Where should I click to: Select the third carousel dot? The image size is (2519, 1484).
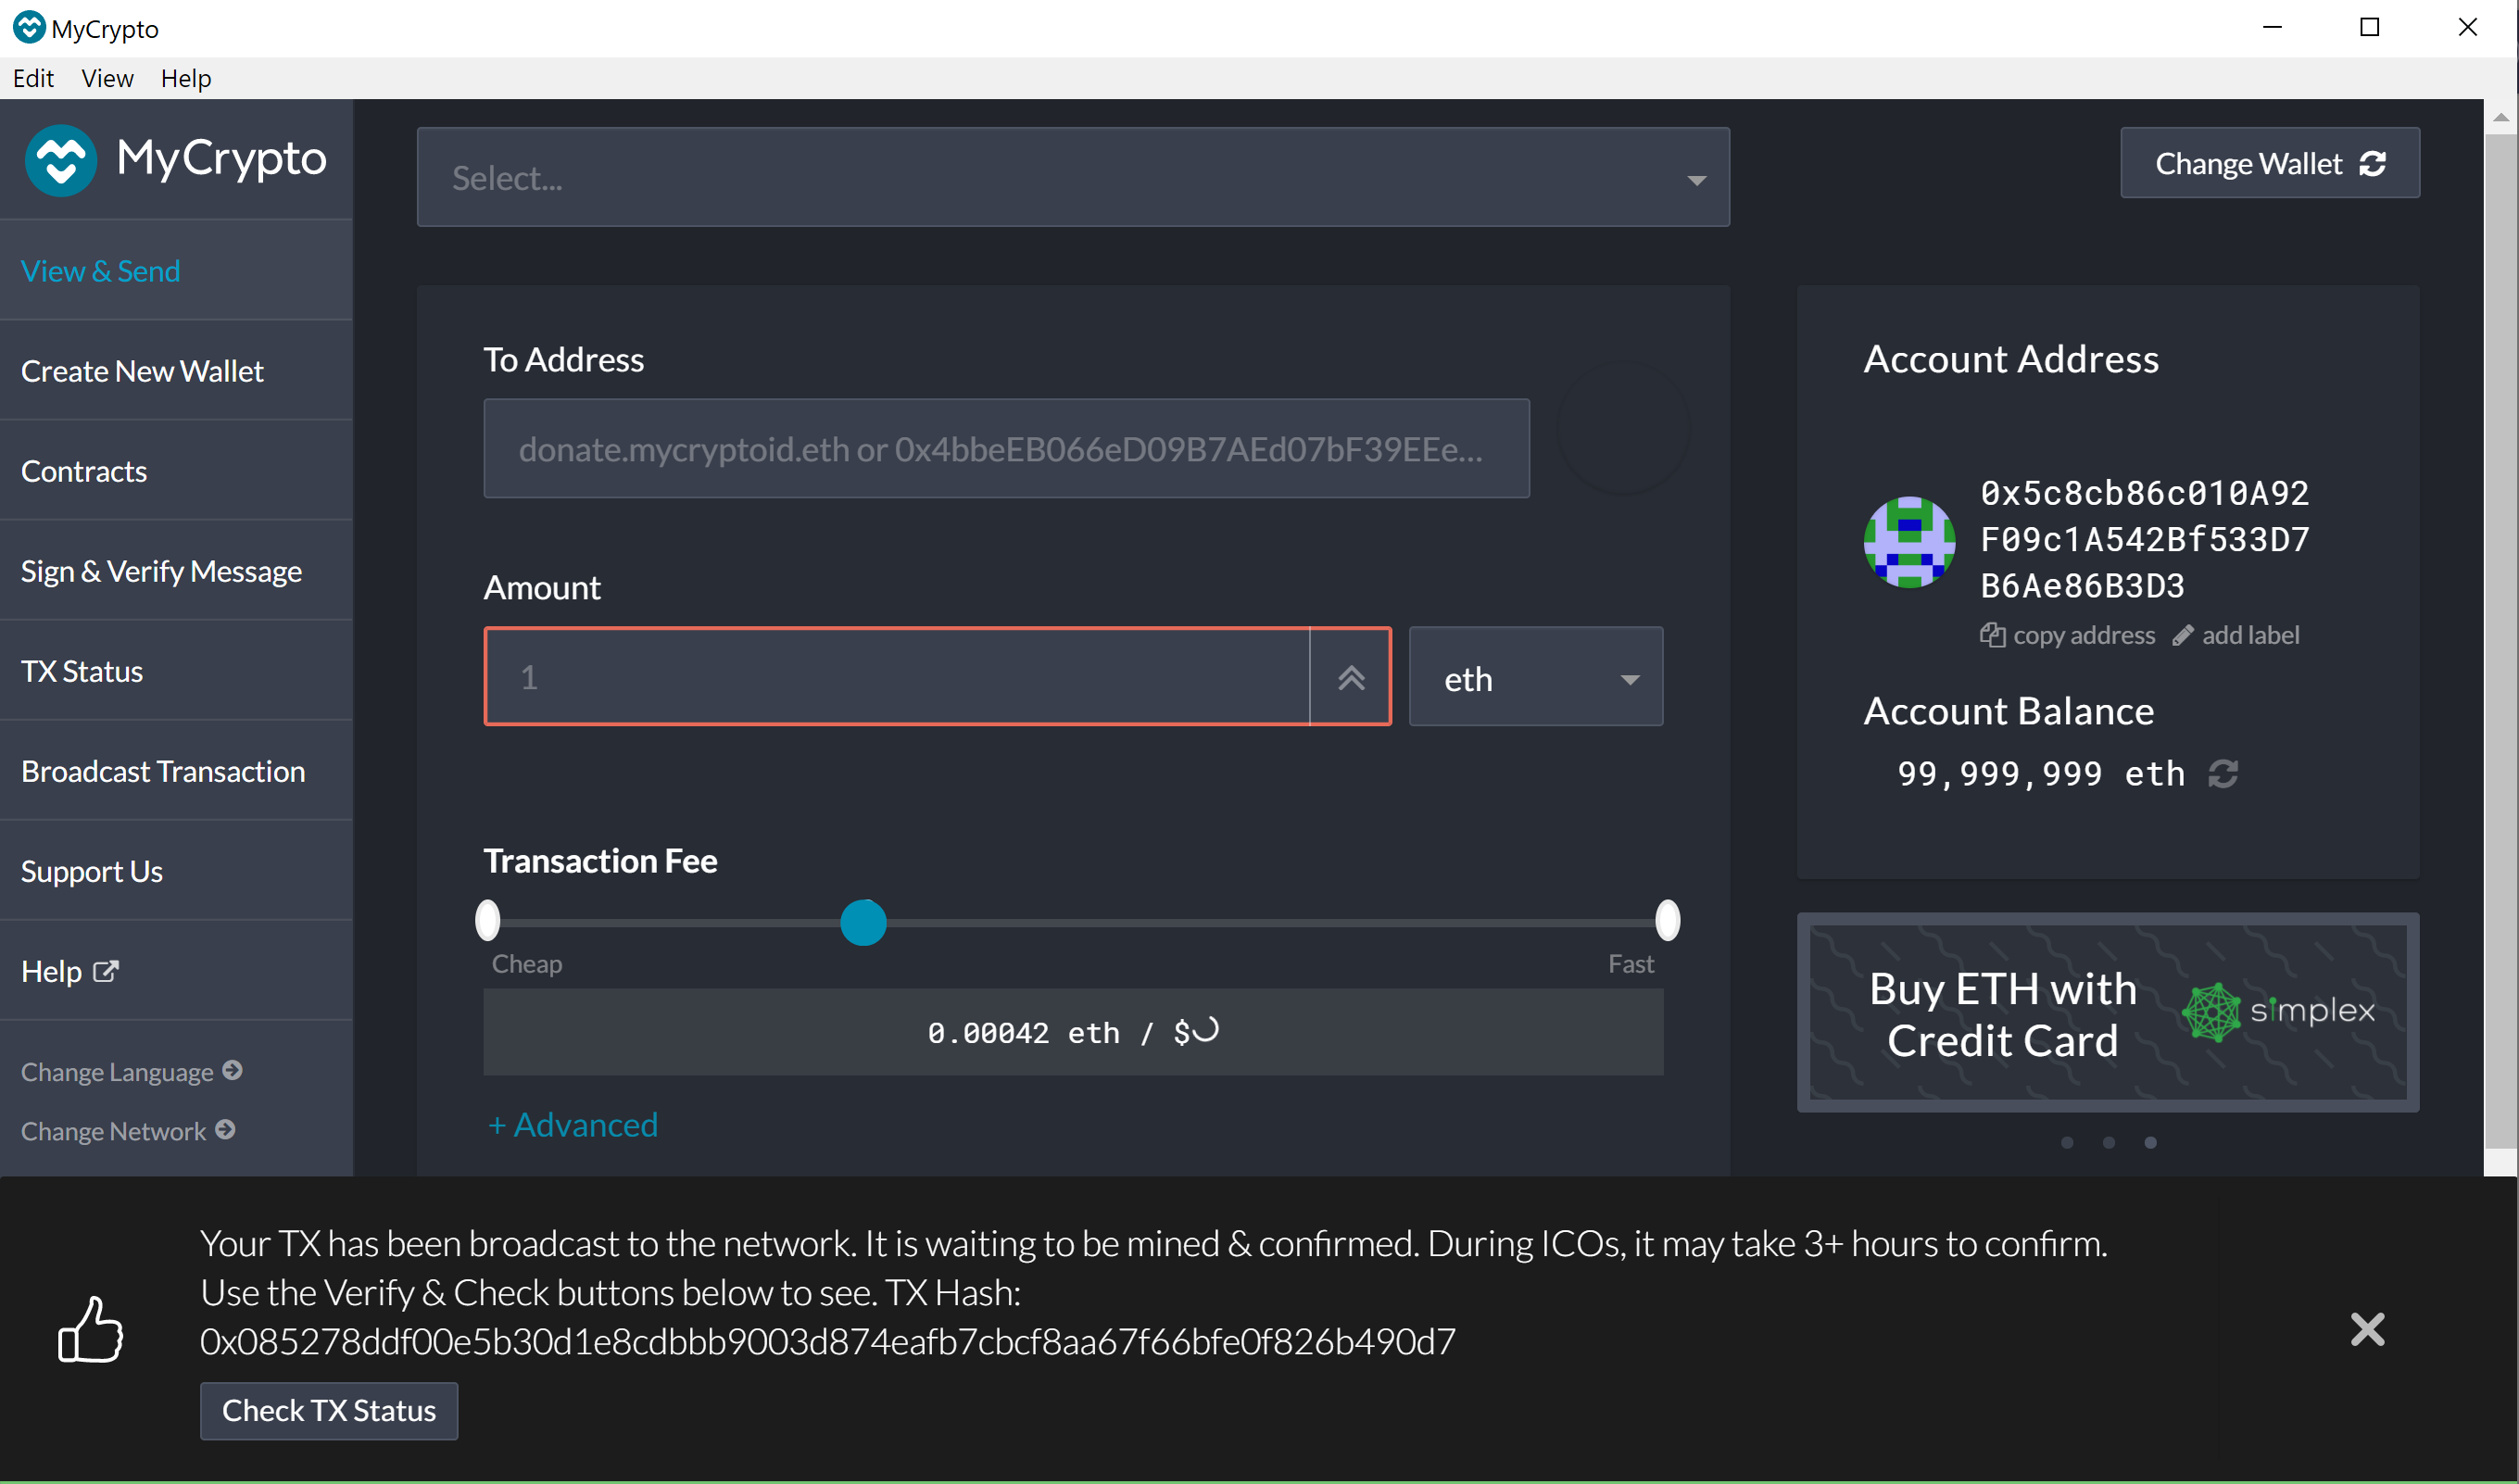tap(2150, 1142)
